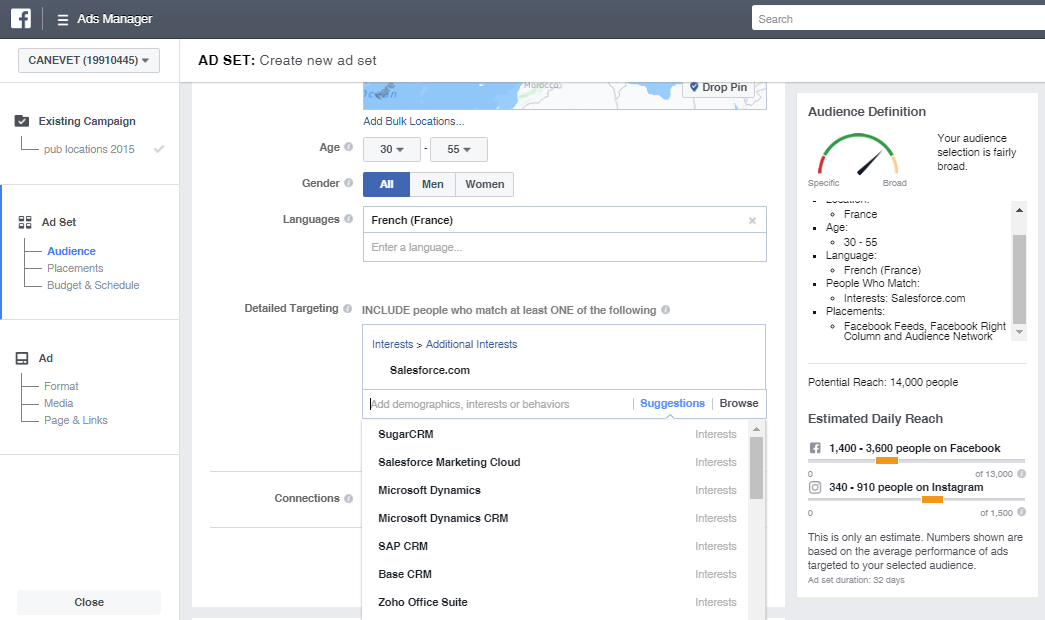Choose Zoho Office Suite suggestion
1045x620 pixels.
[x=557, y=602]
